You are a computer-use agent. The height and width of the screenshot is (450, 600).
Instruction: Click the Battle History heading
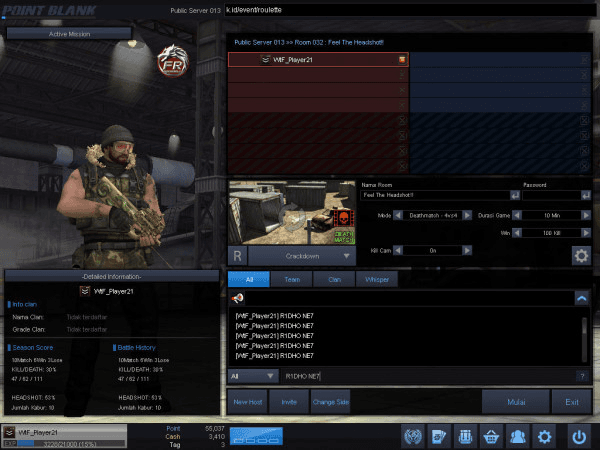coord(136,347)
